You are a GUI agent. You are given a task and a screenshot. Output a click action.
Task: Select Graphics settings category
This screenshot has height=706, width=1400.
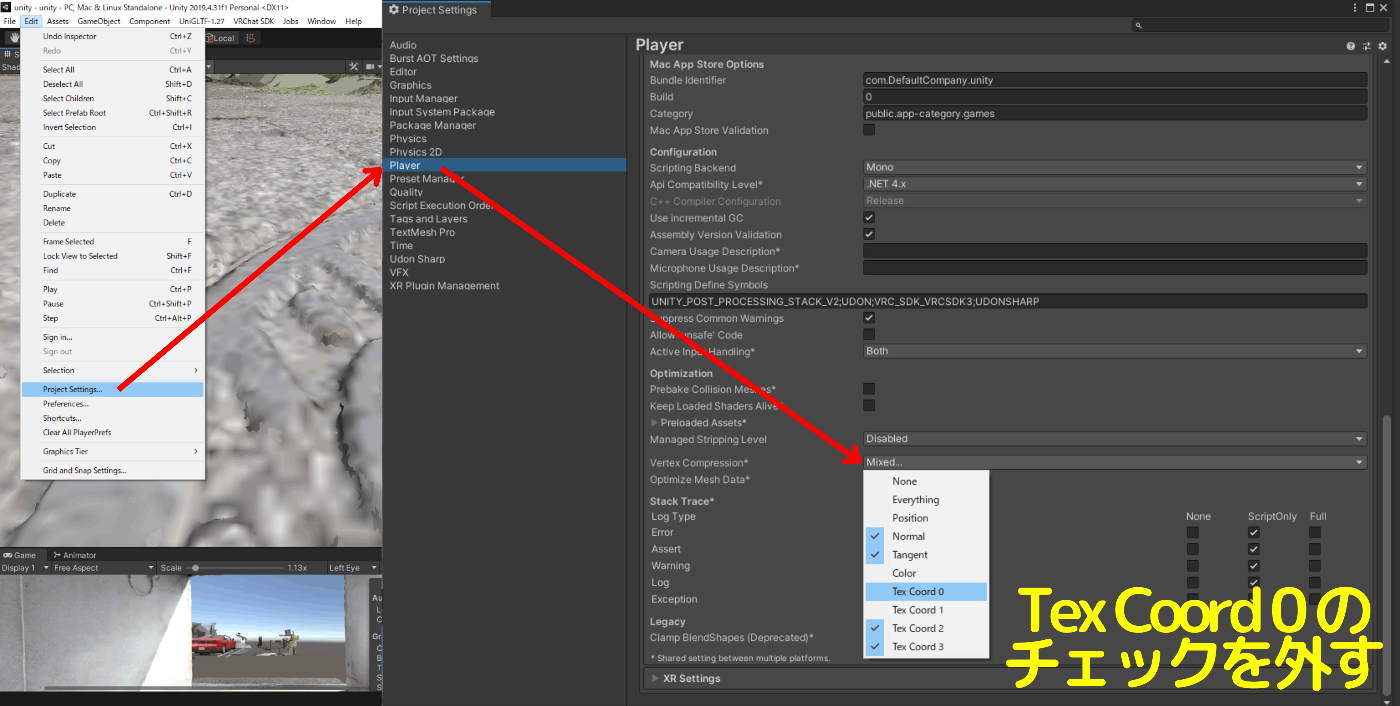[x=411, y=85]
